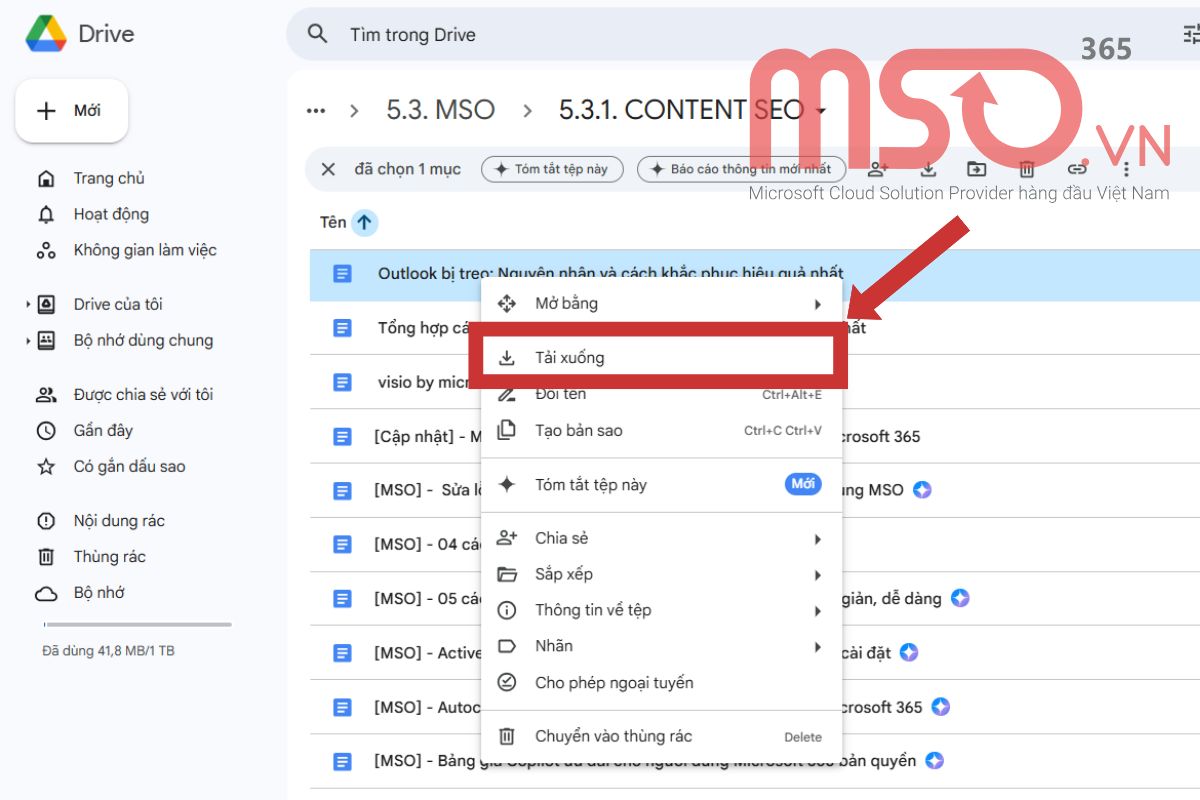Click Gemini badge beside 'bản quyền'
The image size is (1200, 800).
coord(934,760)
